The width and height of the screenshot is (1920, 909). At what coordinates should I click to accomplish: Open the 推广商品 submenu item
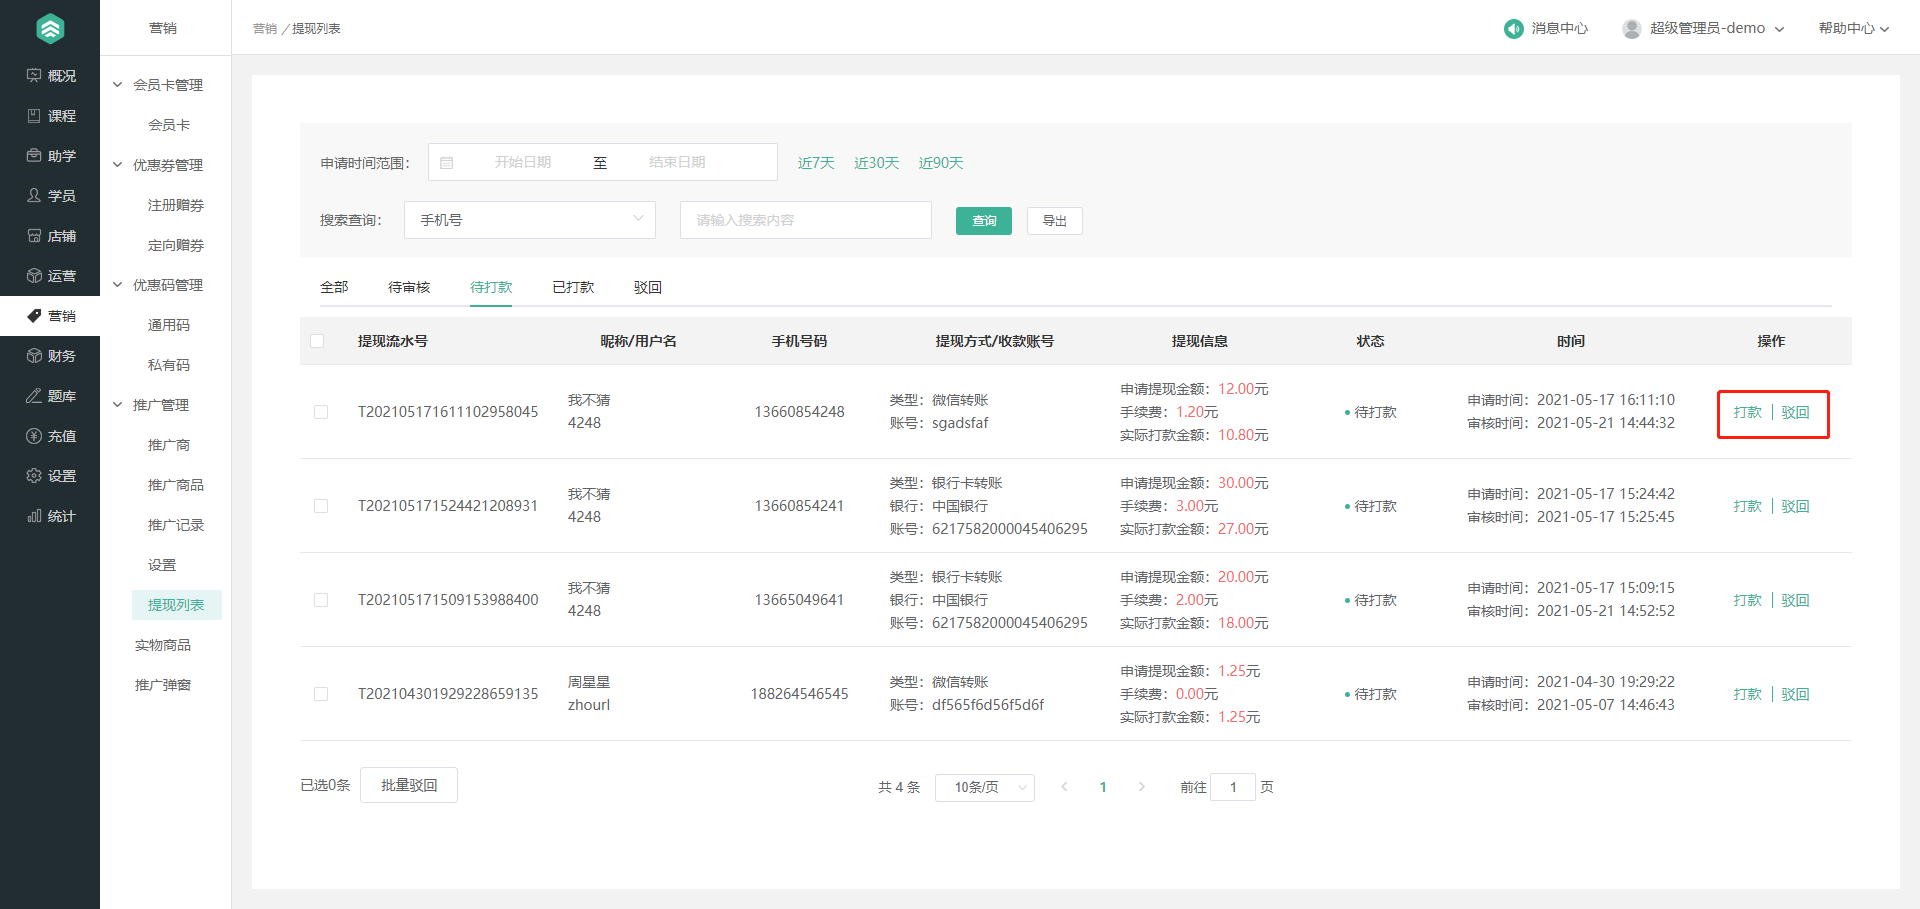click(176, 485)
